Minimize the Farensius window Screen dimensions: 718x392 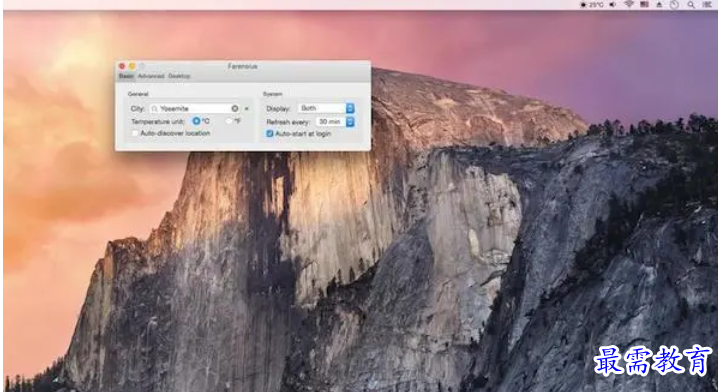pyautogui.click(x=132, y=66)
